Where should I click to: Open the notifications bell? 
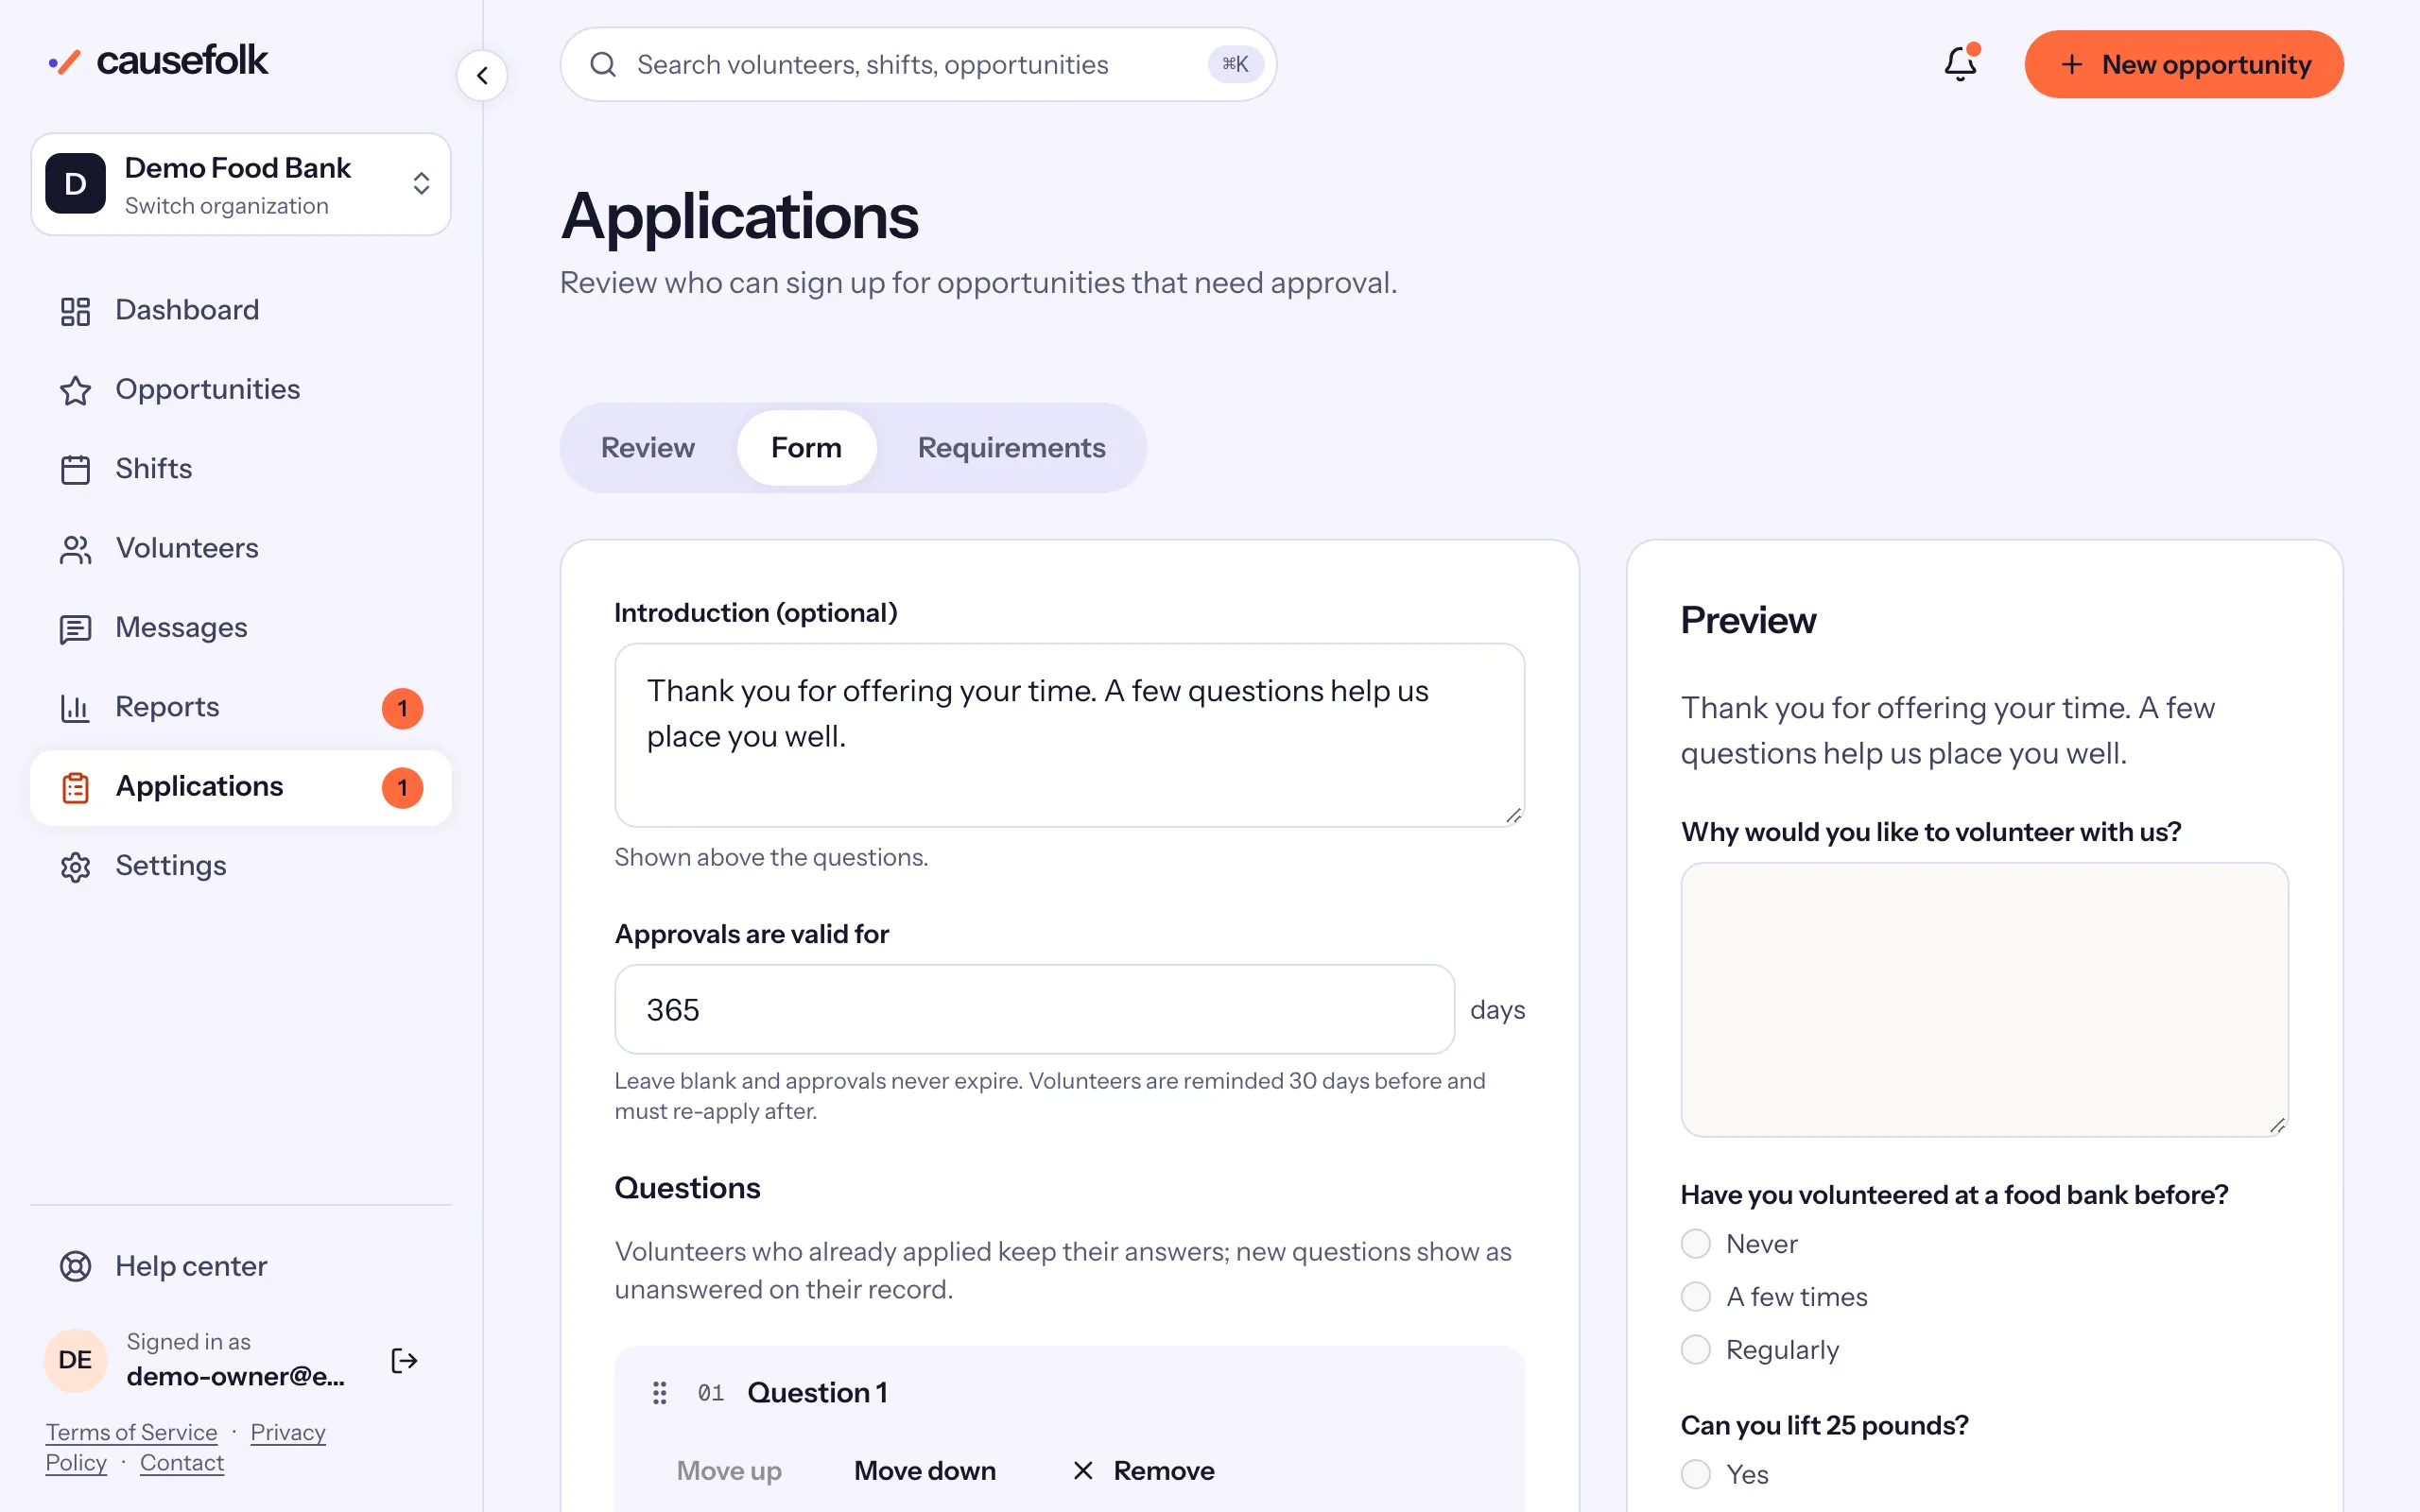click(1960, 64)
